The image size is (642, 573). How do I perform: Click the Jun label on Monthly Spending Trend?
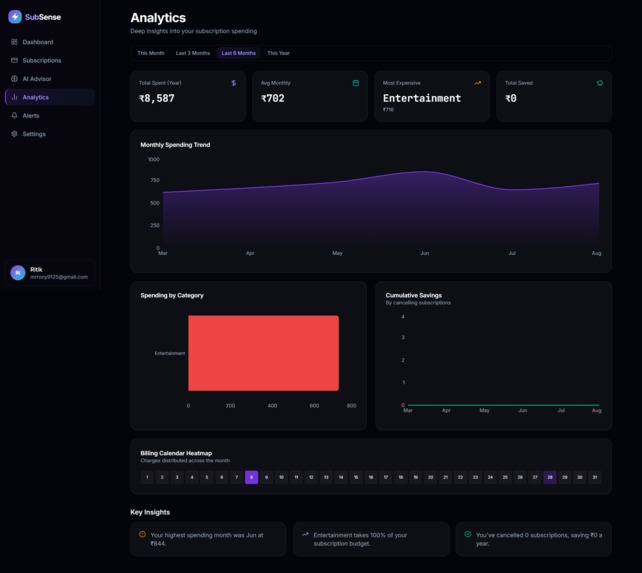click(x=425, y=253)
